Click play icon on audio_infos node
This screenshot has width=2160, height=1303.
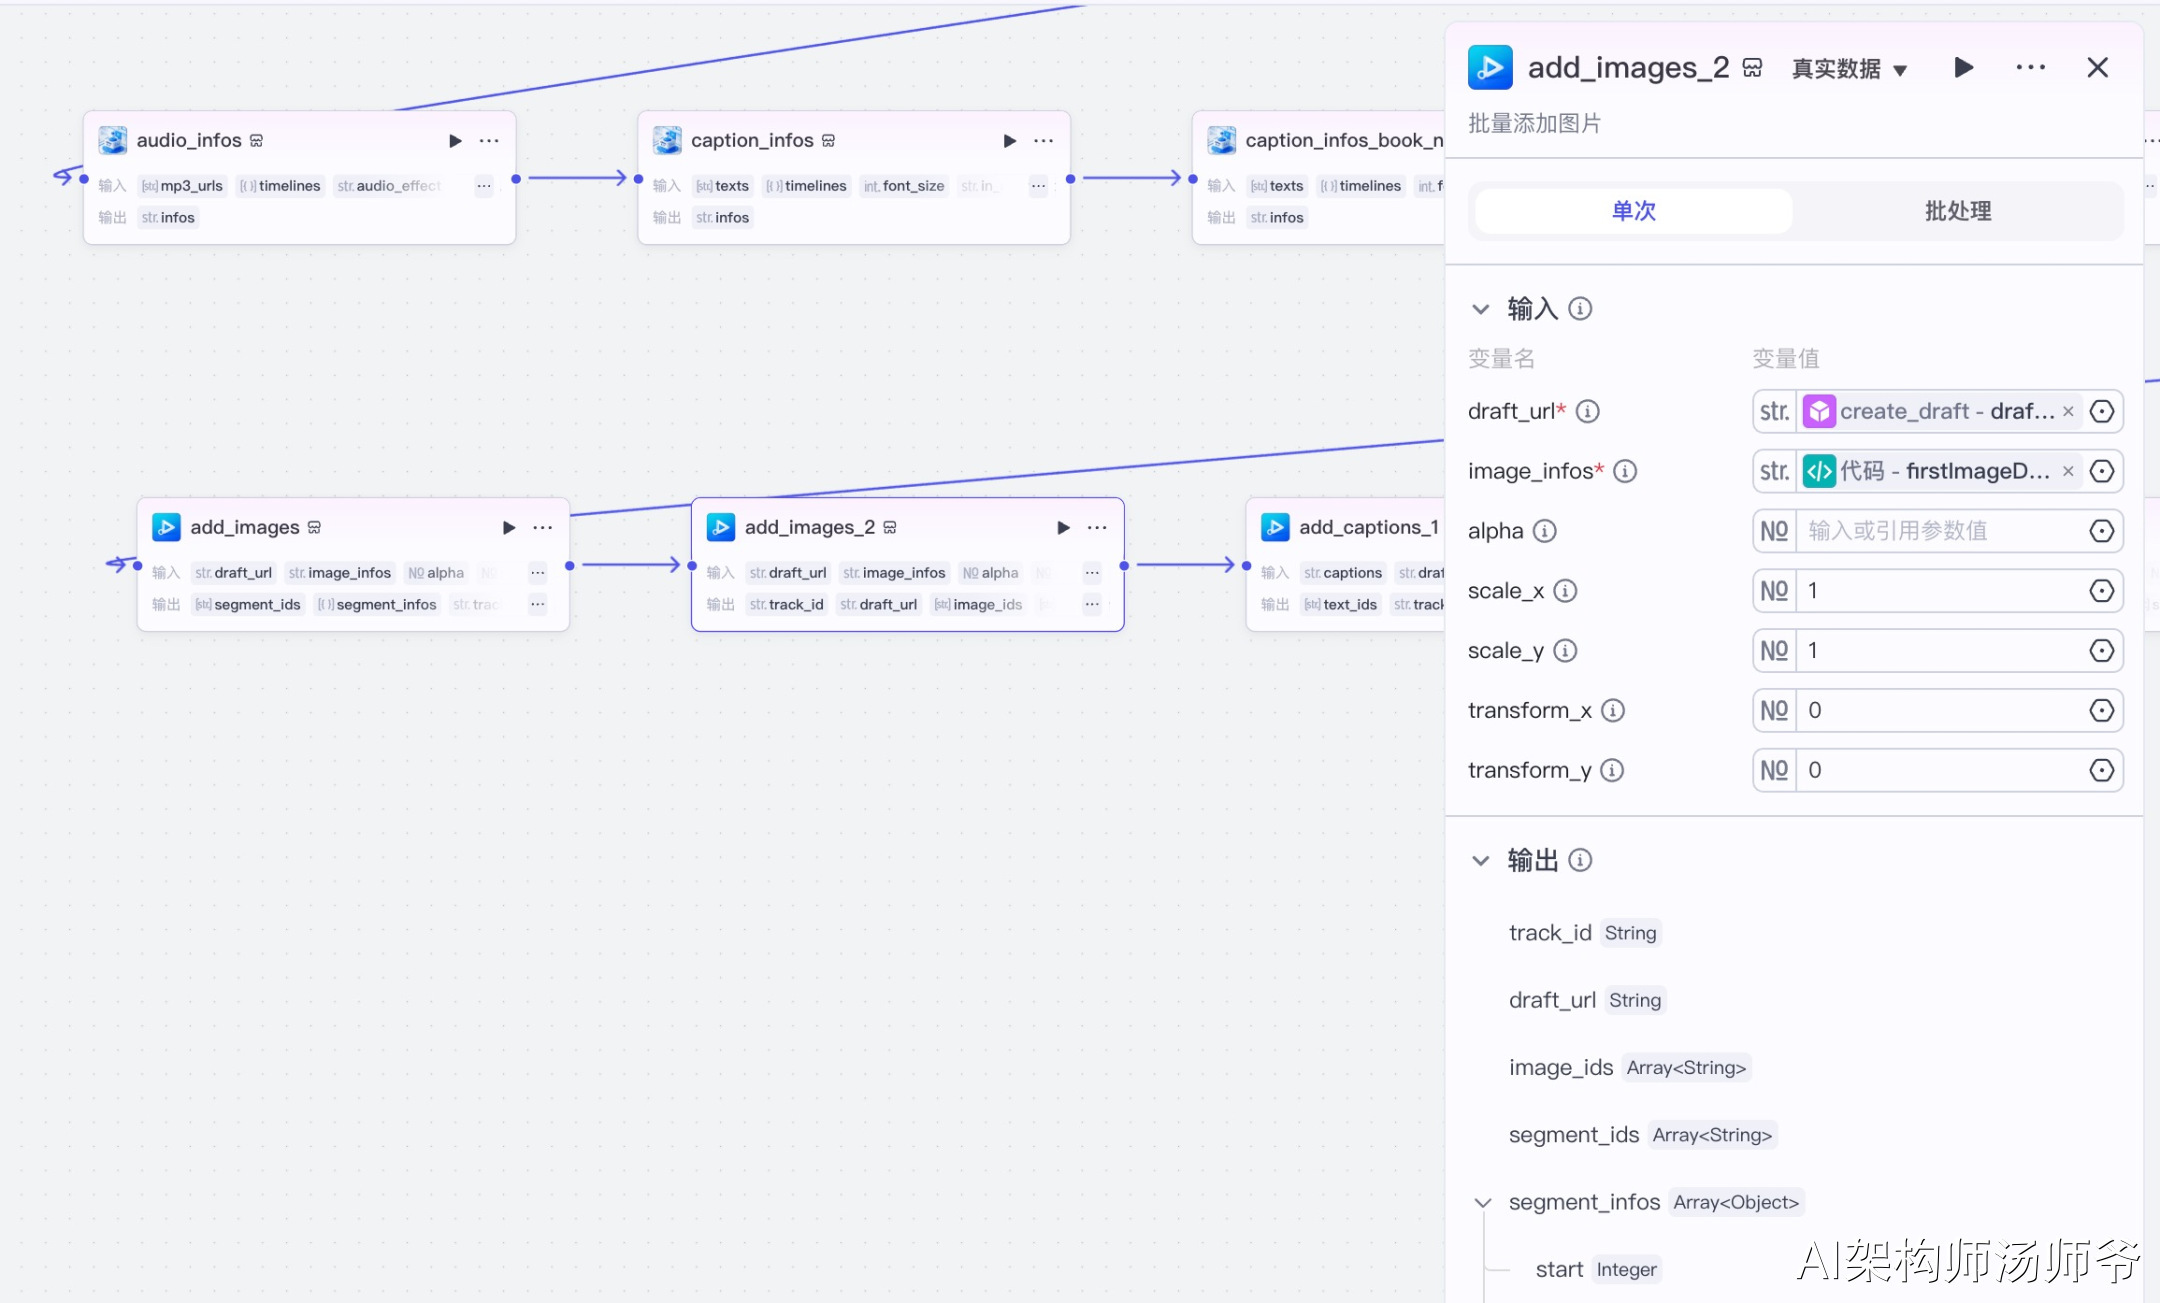click(x=455, y=141)
